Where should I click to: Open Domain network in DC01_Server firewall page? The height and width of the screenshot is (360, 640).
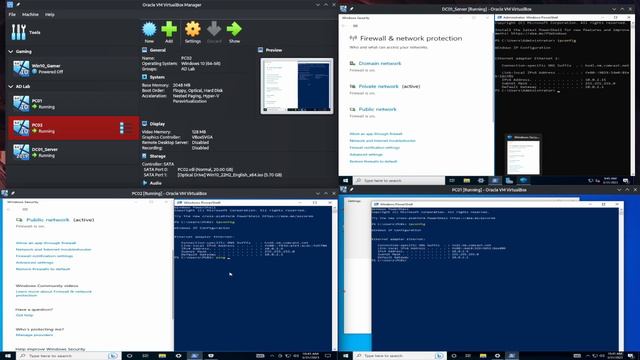tap(380, 63)
